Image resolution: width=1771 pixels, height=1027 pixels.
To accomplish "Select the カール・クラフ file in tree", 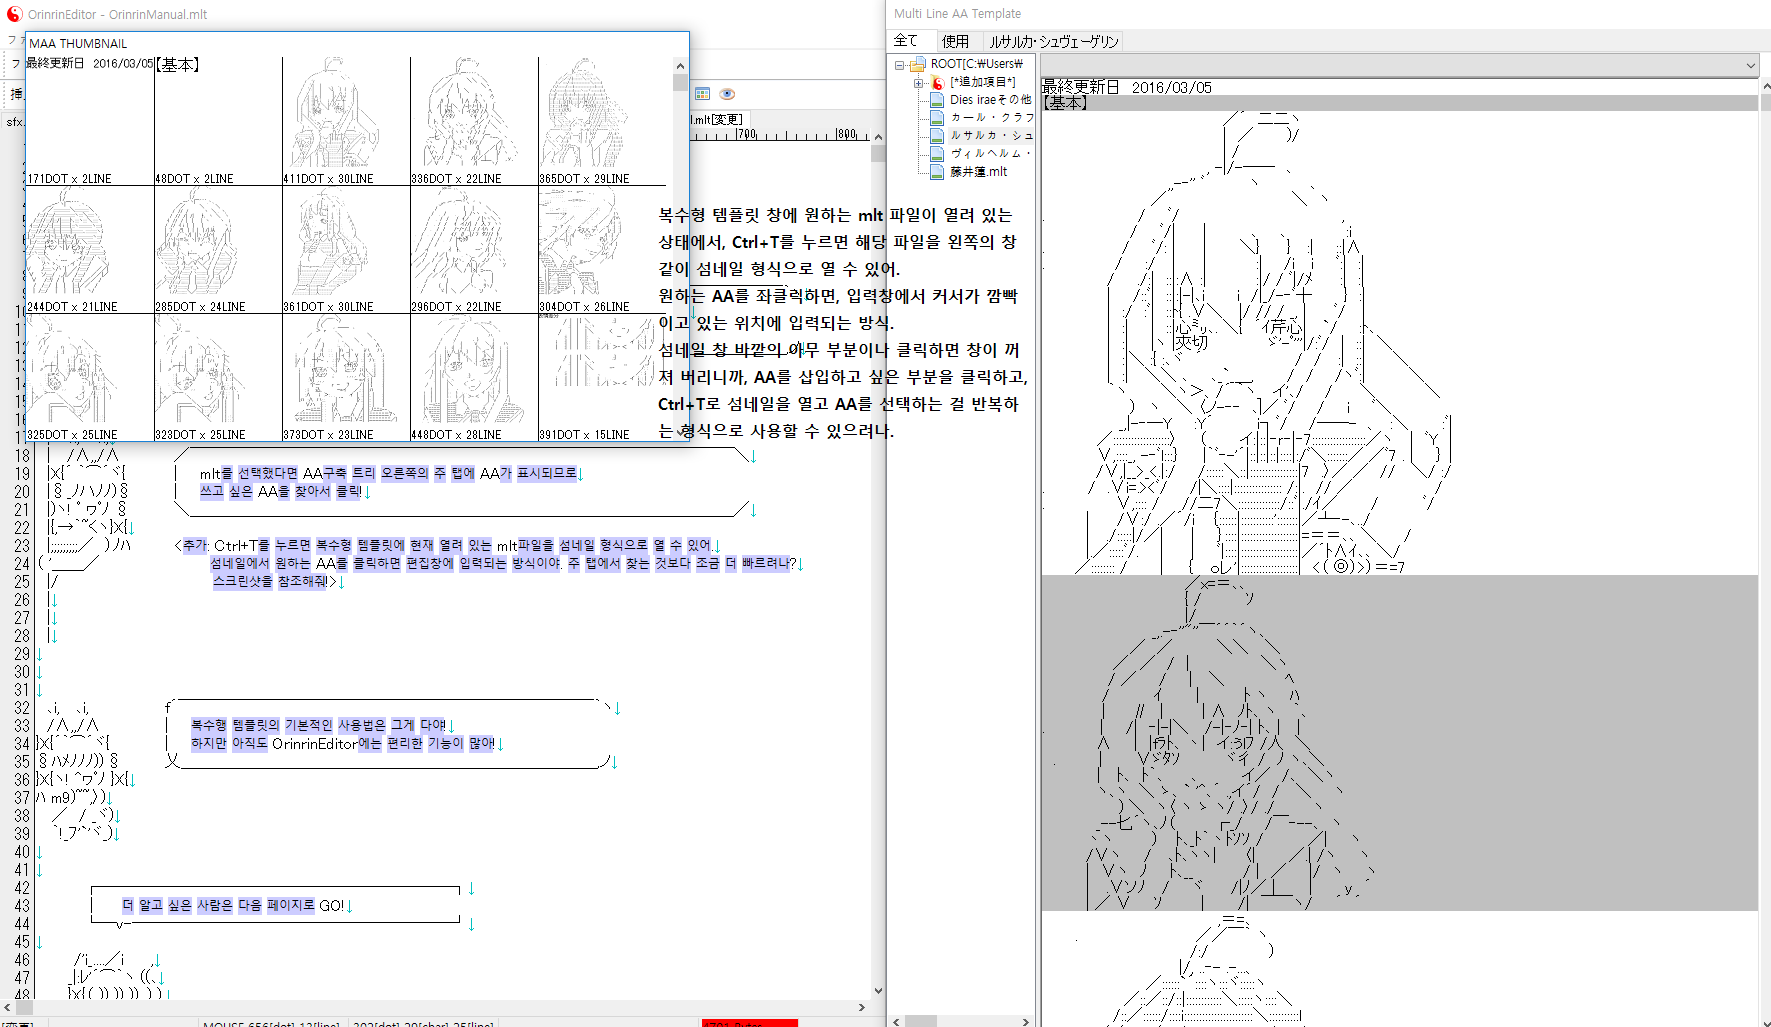I will (991, 118).
